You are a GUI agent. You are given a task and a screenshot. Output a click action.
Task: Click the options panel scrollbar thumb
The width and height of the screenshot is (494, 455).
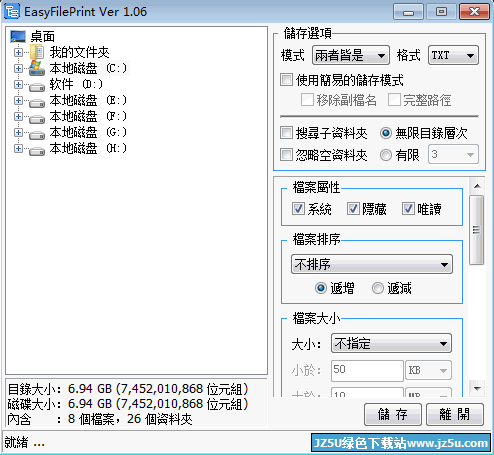[x=476, y=230]
